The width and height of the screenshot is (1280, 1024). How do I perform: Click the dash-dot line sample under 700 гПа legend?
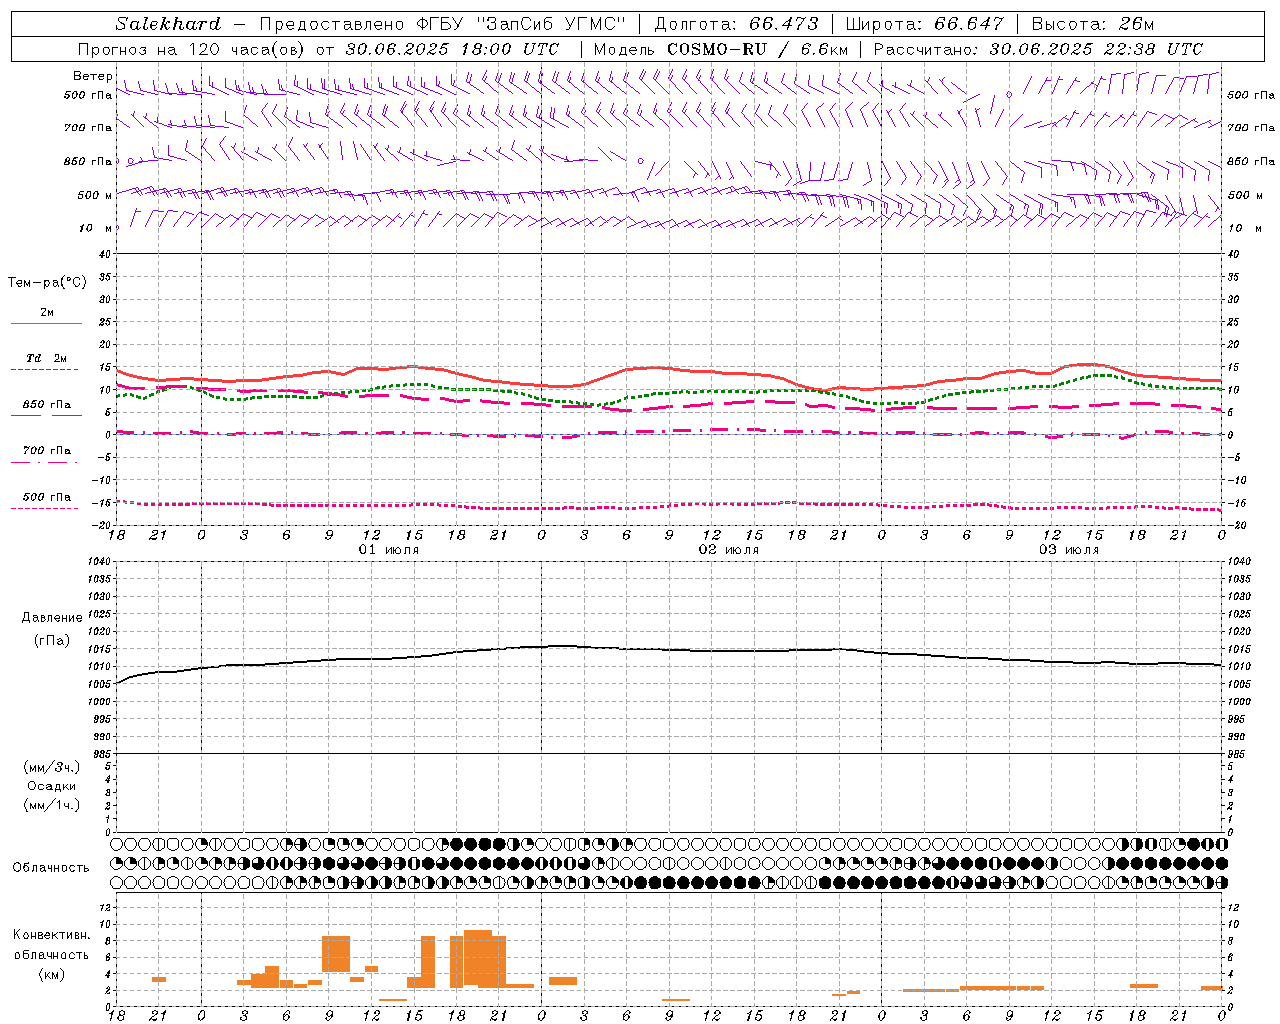(45, 463)
